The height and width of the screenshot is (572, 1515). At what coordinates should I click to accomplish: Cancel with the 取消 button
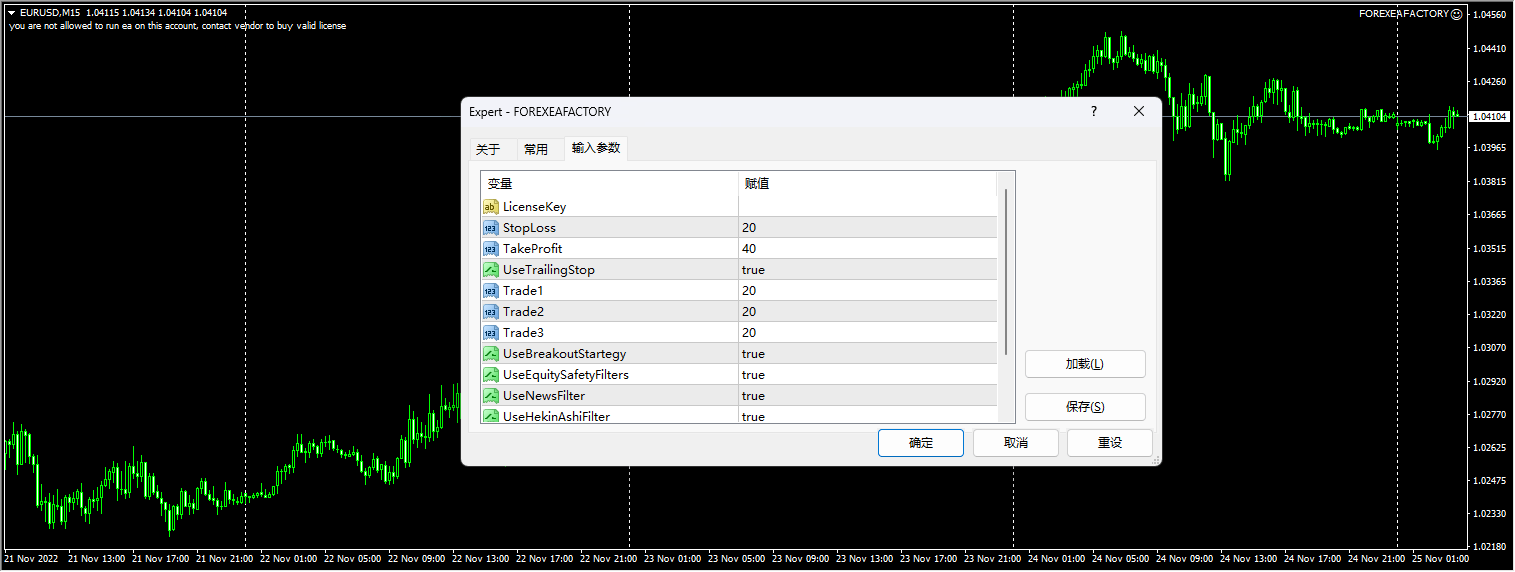pyautogui.click(x=1016, y=443)
